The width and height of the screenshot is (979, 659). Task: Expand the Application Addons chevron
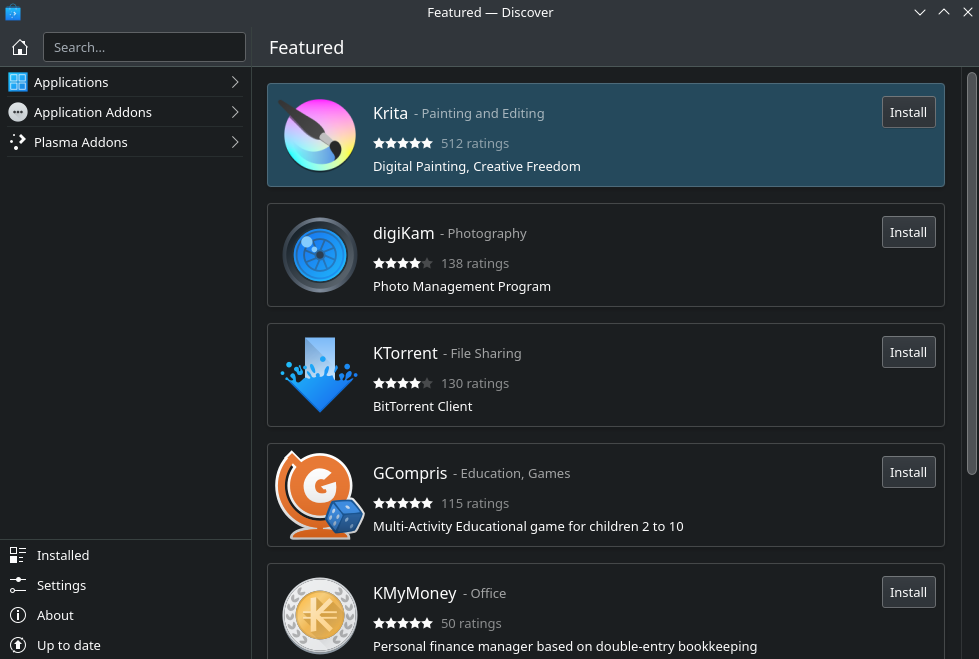[235, 112]
